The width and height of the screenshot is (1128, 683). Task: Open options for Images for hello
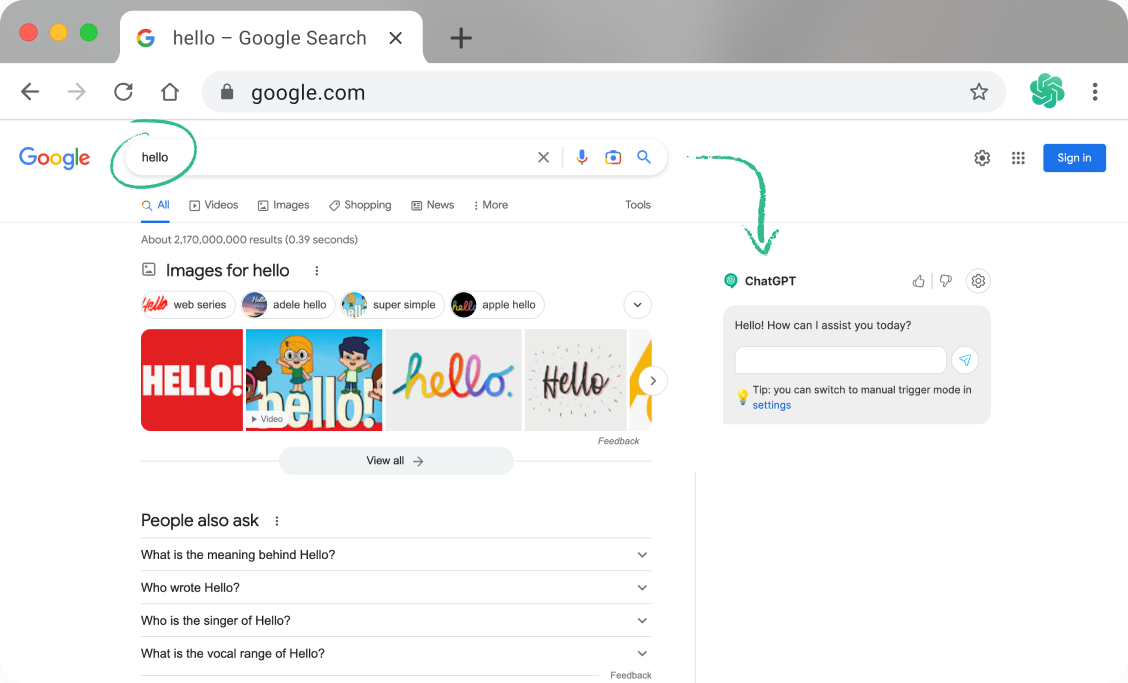point(317,271)
